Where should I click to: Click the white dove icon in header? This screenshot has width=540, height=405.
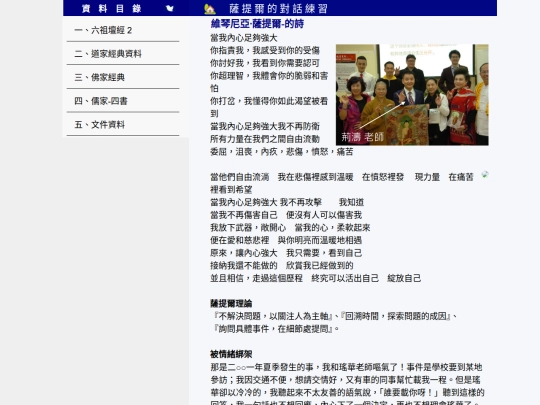click(170, 8)
